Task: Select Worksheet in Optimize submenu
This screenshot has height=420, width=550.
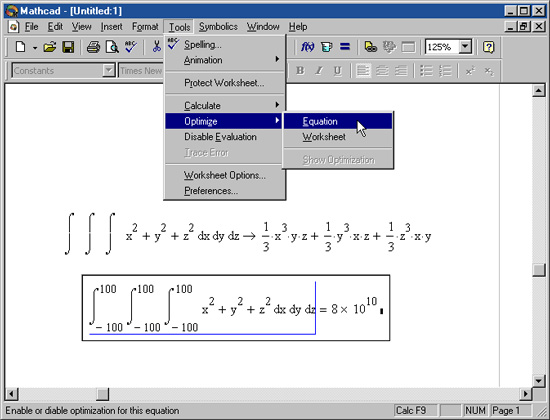Action: point(338,137)
